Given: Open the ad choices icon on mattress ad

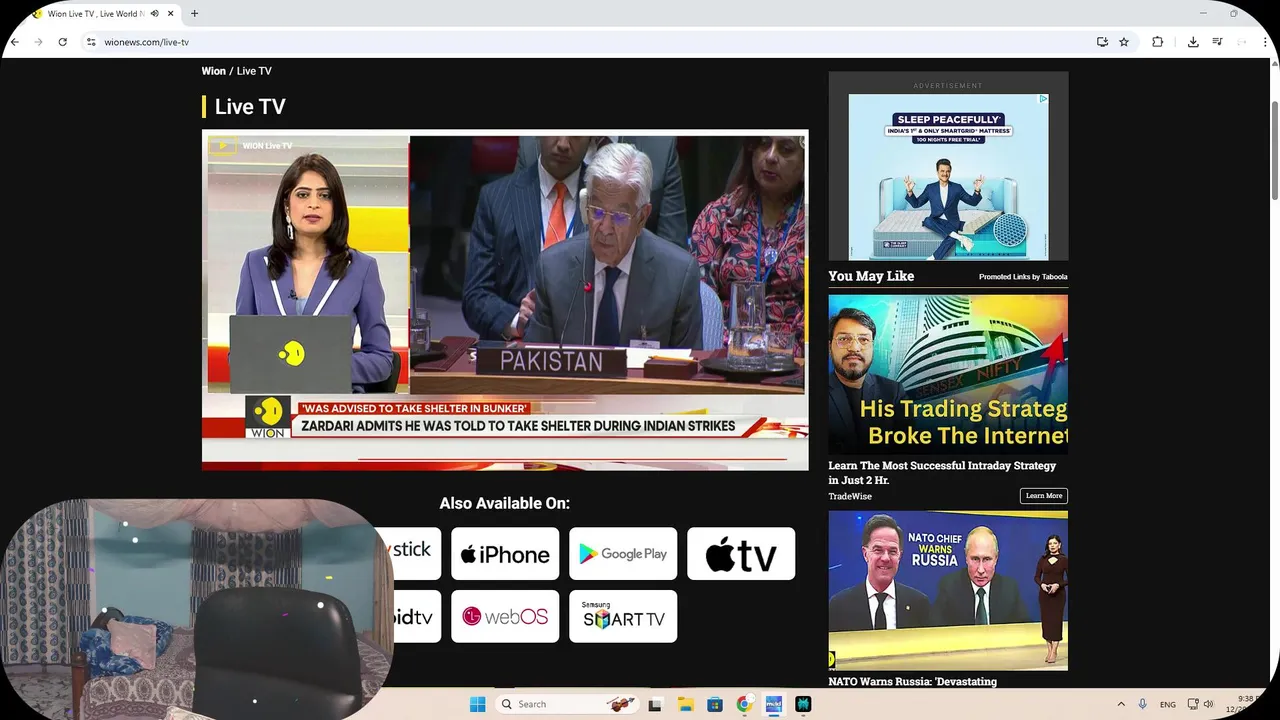Looking at the screenshot, I should (1043, 99).
